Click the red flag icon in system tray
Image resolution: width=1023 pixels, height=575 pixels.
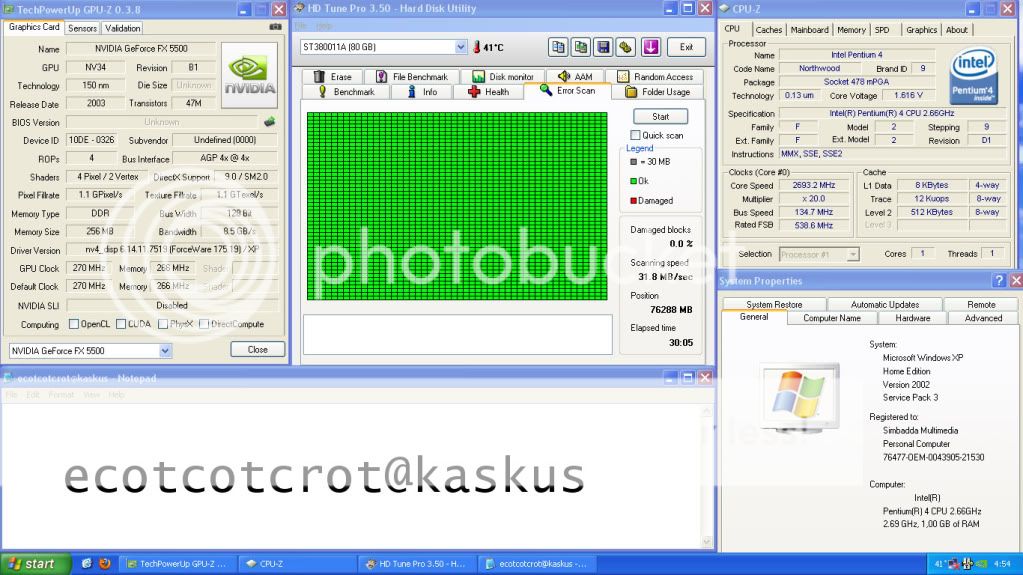tap(954, 564)
